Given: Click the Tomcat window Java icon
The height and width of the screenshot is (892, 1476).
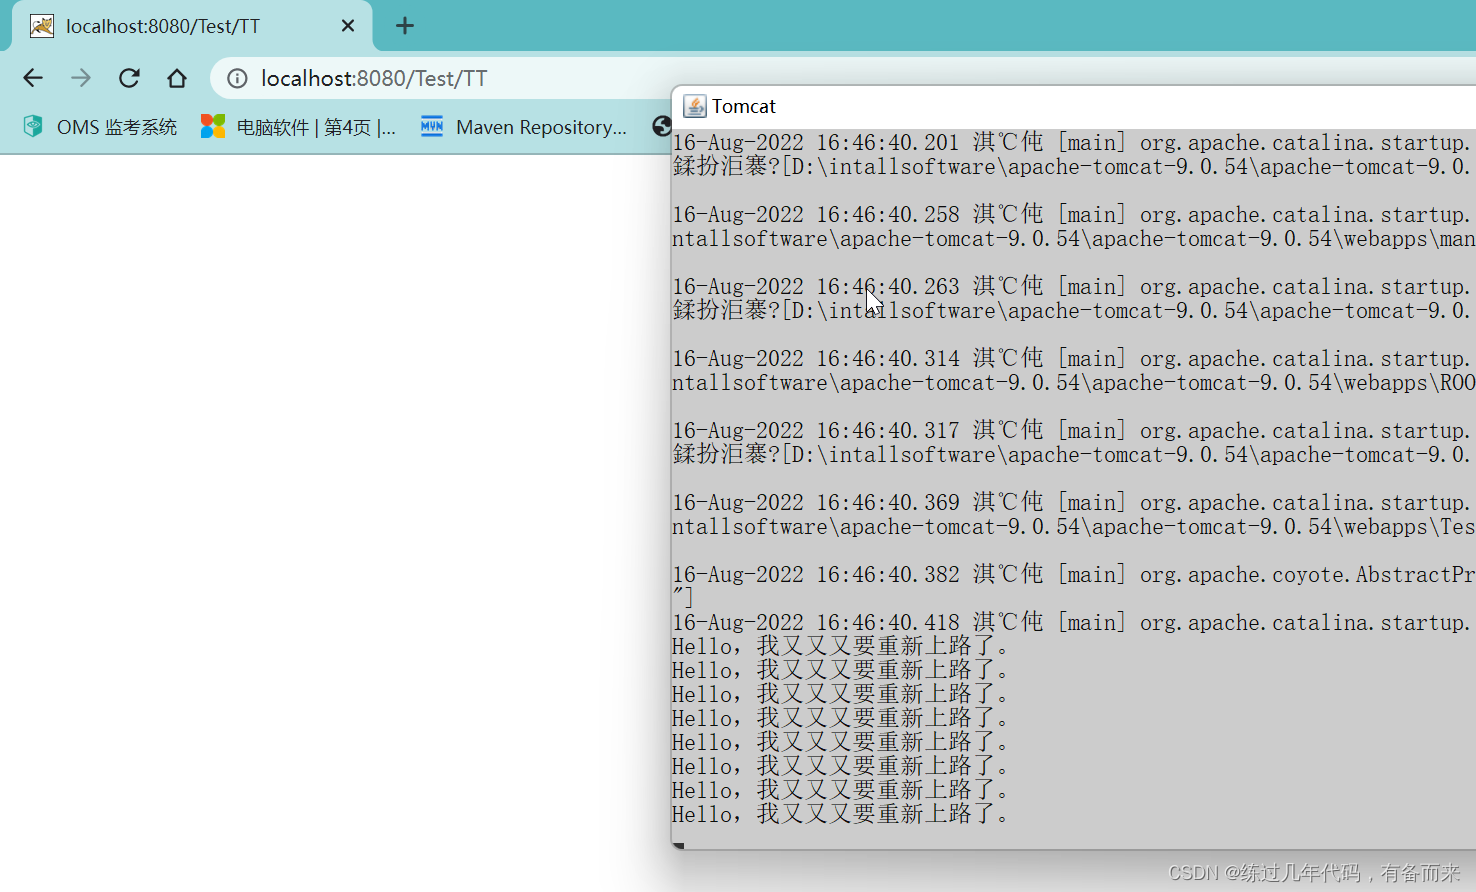Looking at the screenshot, I should [x=694, y=106].
